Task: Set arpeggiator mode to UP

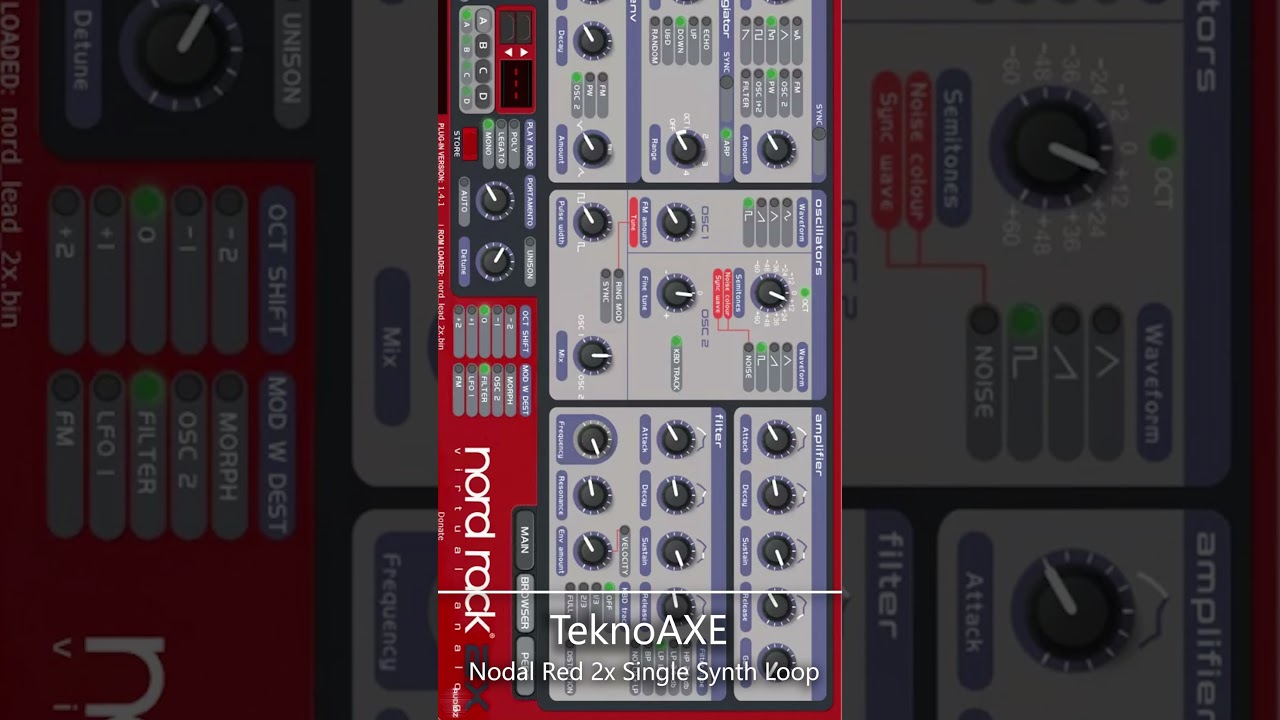Action: (x=694, y=40)
